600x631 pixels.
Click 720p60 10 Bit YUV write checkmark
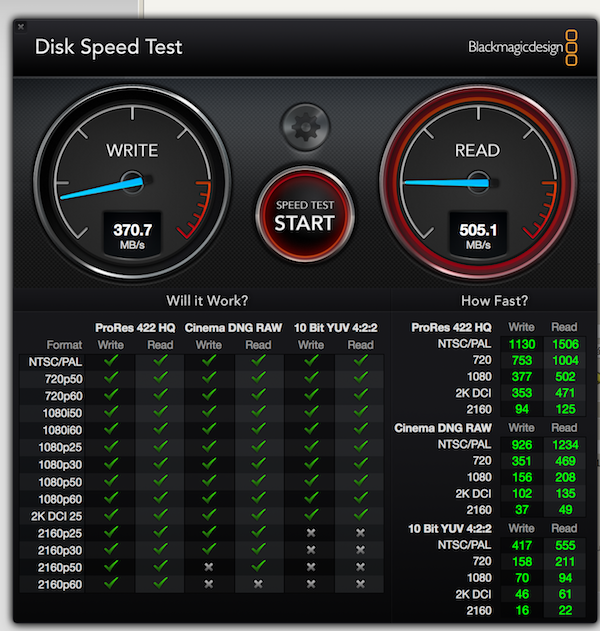click(x=311, y=394)
